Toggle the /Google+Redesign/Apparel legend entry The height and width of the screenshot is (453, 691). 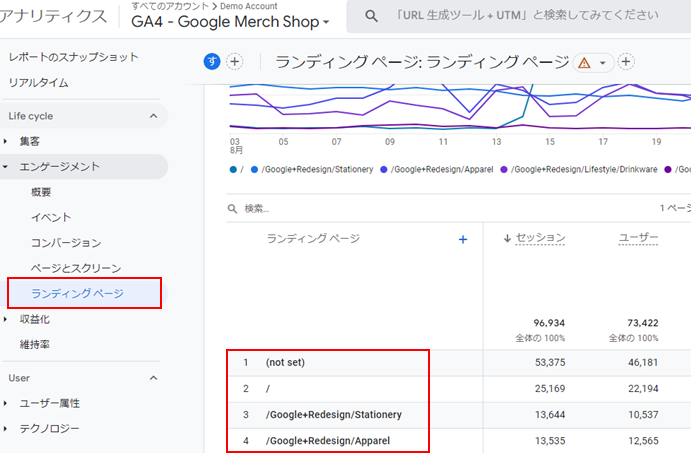tap(437, 170)
